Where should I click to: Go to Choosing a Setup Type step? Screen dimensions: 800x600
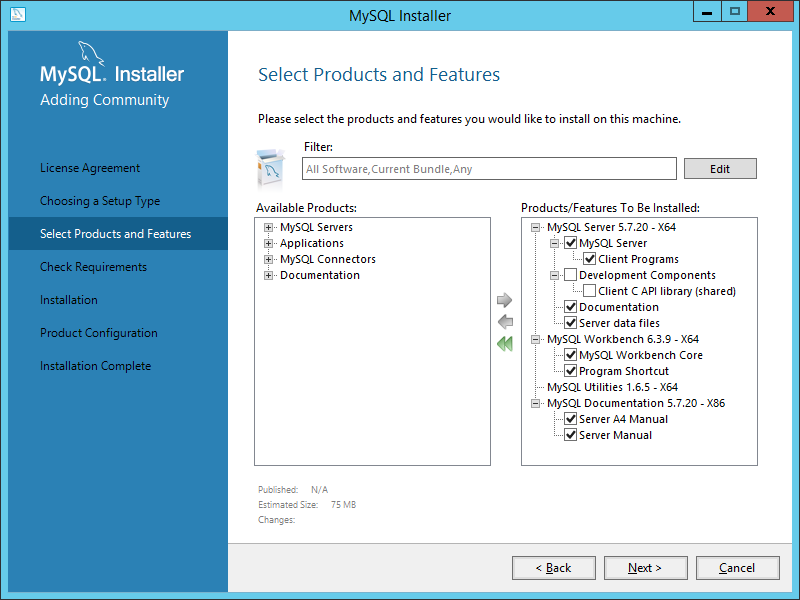[100, 201]
